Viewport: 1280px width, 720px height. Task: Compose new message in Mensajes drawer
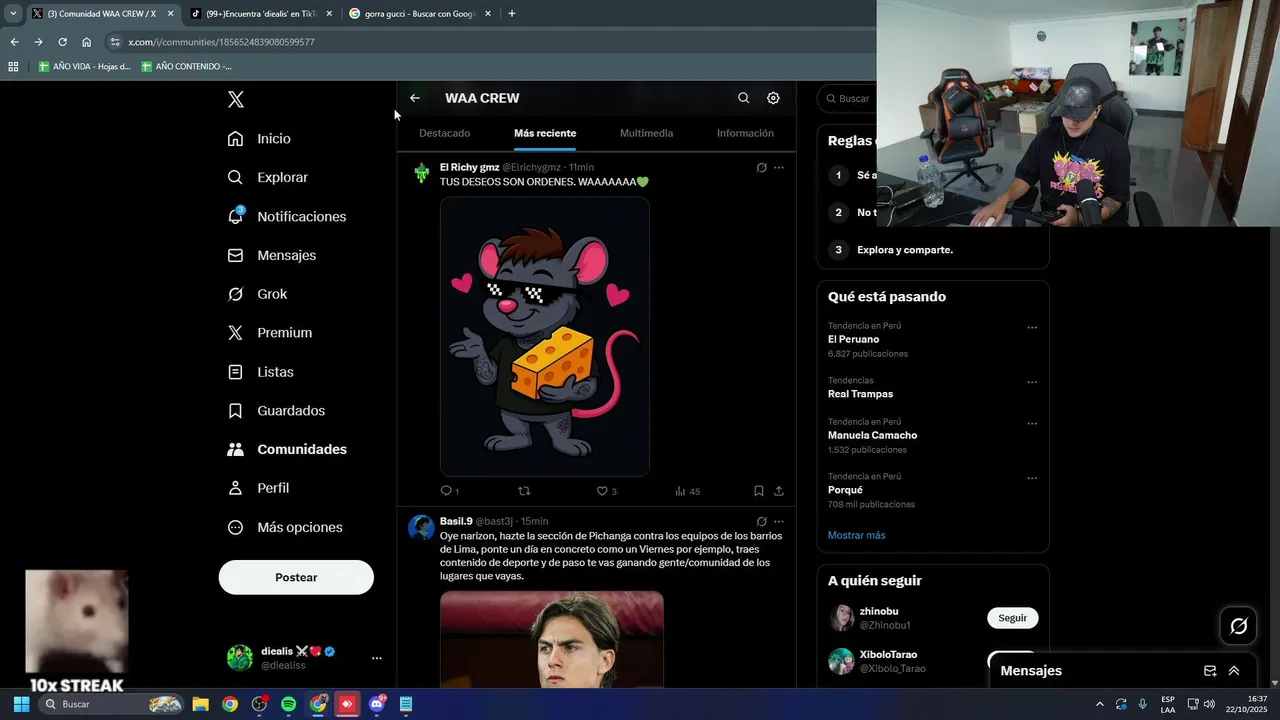[x=1210, y=671]
